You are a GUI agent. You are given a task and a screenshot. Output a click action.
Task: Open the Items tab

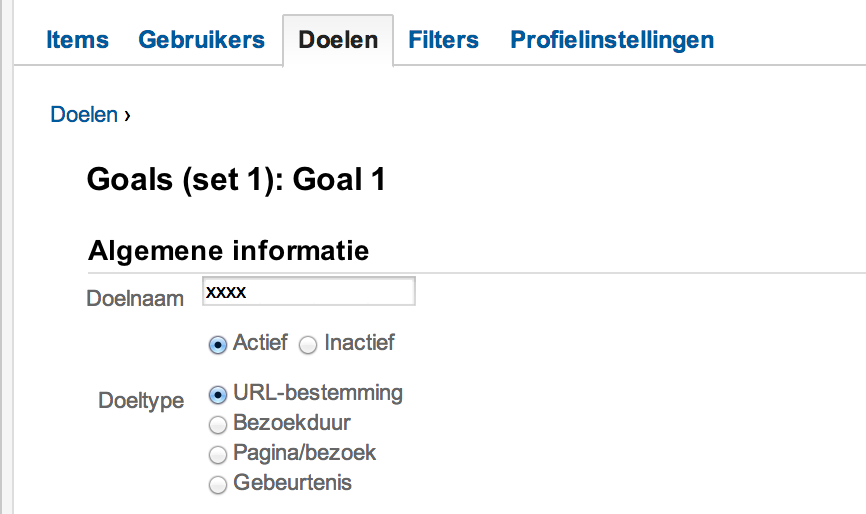point(77,40)
